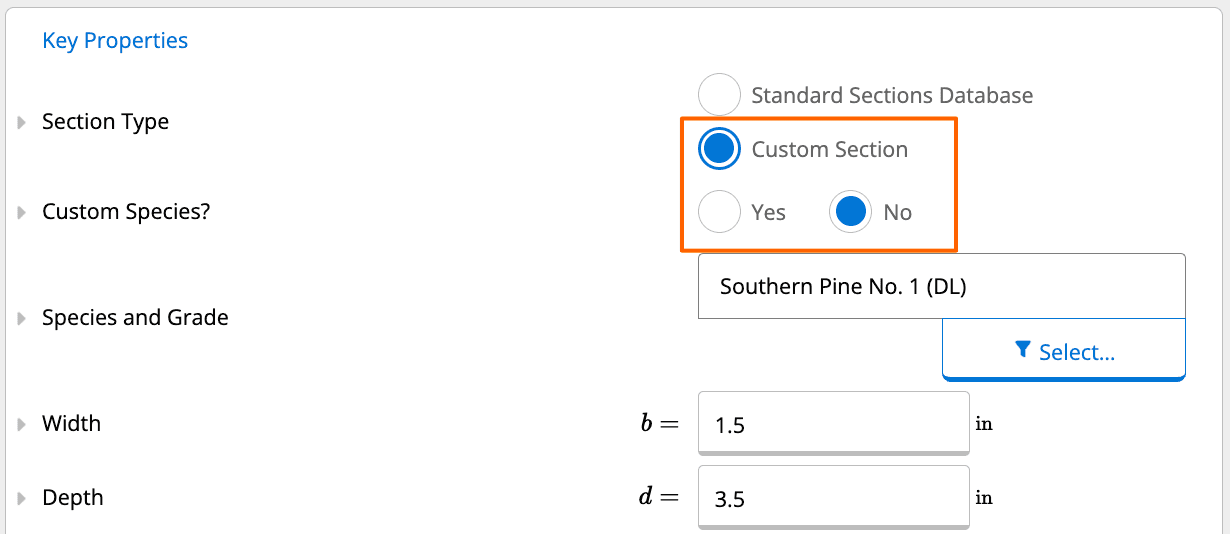Expand the Section Type row arrow
Viewport: 1230px width, 534px height.
tap(22, 123)
